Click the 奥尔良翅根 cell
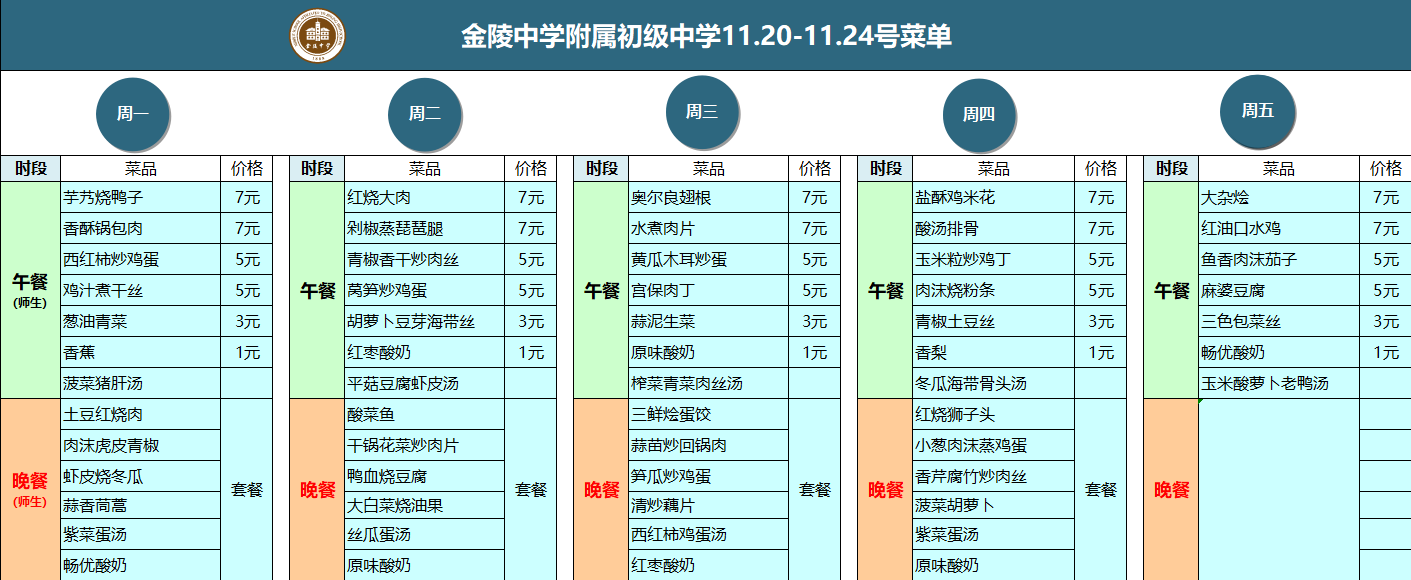 coord(709,198)
